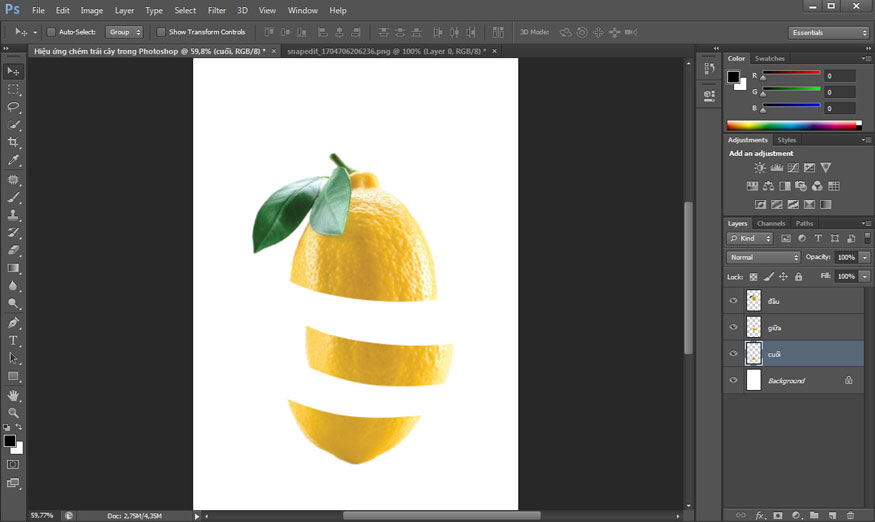Close the snapedit document tab

pyautogui.click(x=494, y=51)
